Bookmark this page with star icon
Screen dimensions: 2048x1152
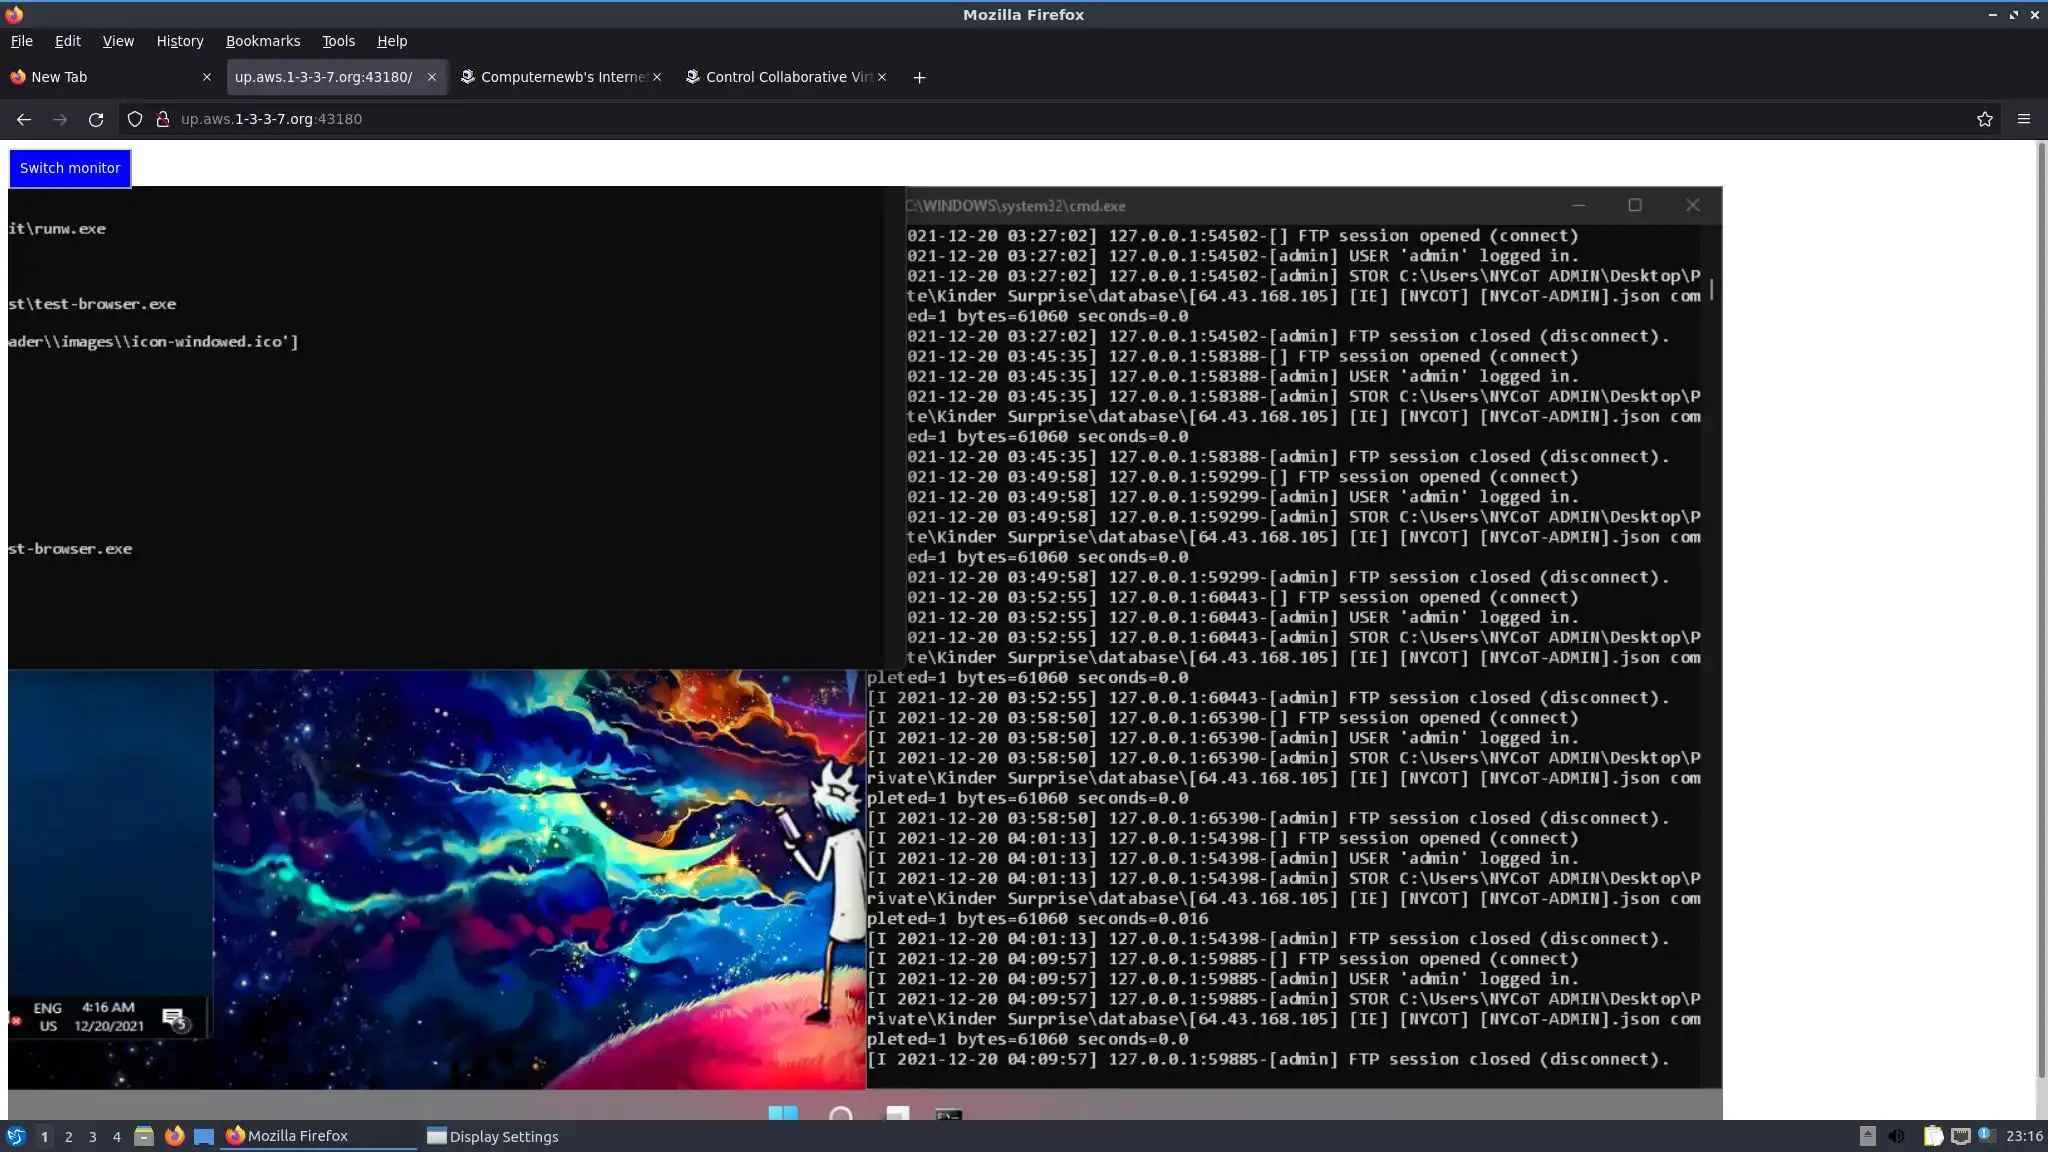coord(1984,119)
